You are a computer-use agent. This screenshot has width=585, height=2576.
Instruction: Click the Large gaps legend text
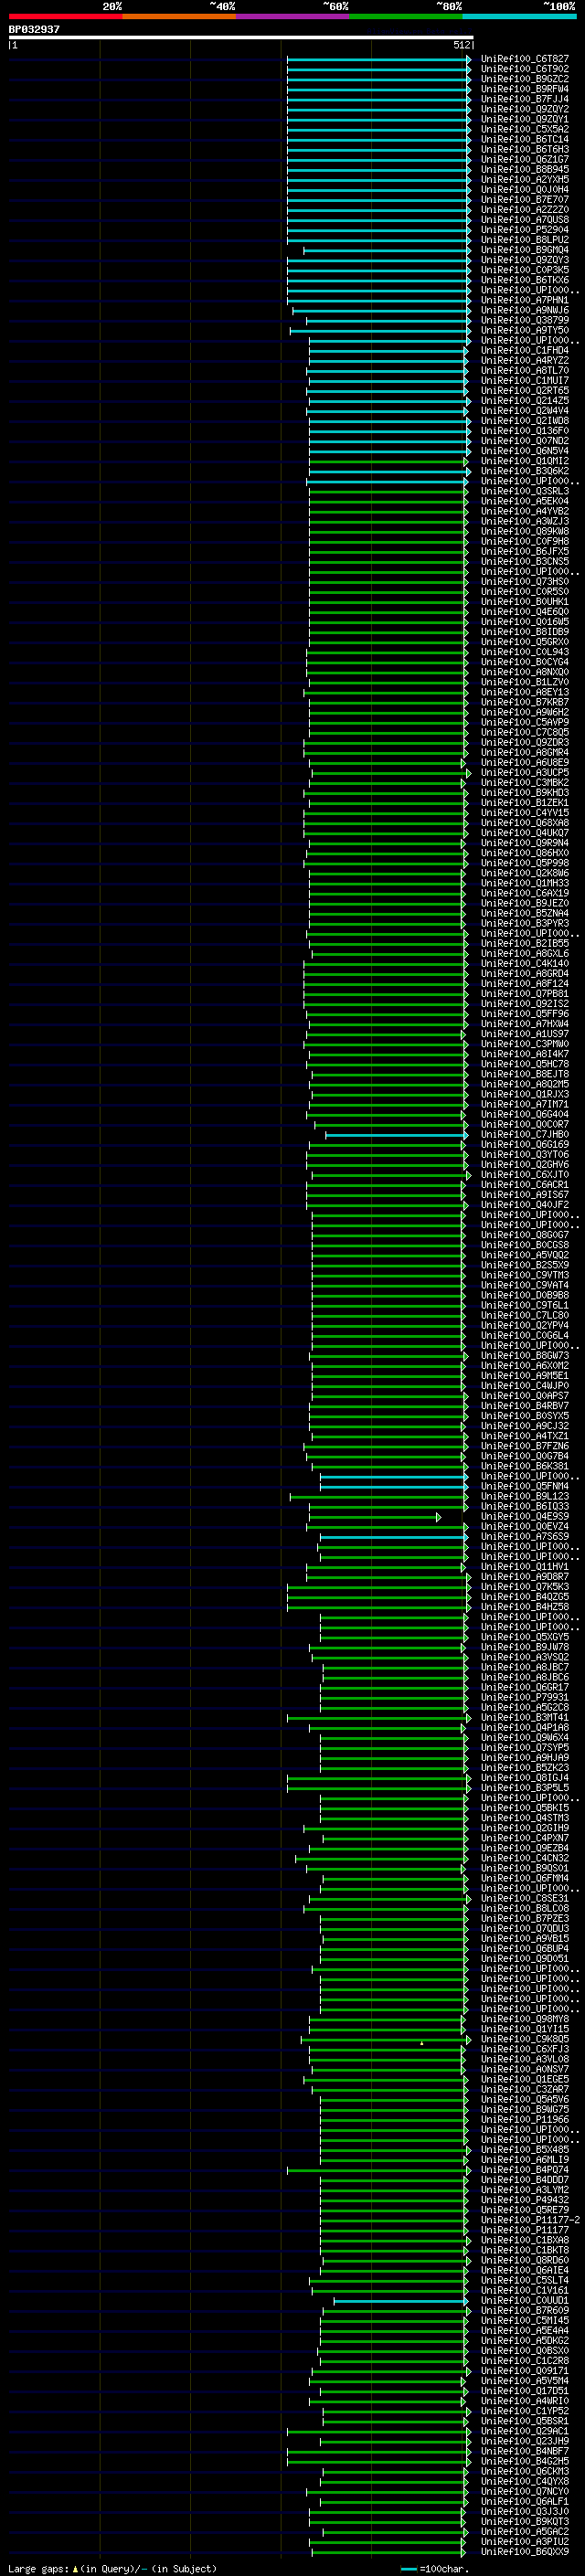click(112, 2568)
